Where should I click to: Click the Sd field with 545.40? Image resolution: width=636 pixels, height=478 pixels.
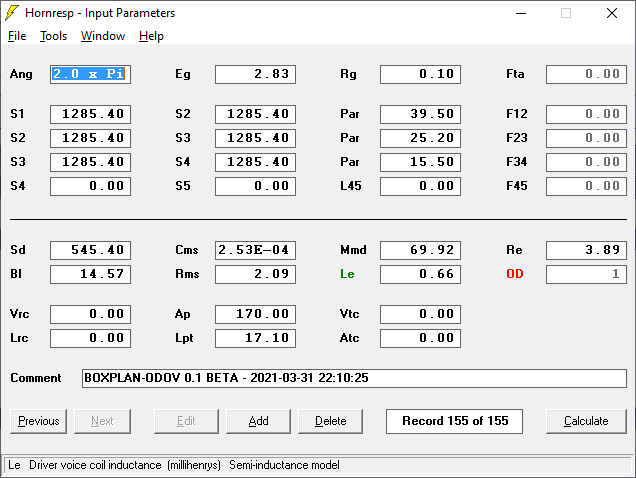[x=90, y=250]
